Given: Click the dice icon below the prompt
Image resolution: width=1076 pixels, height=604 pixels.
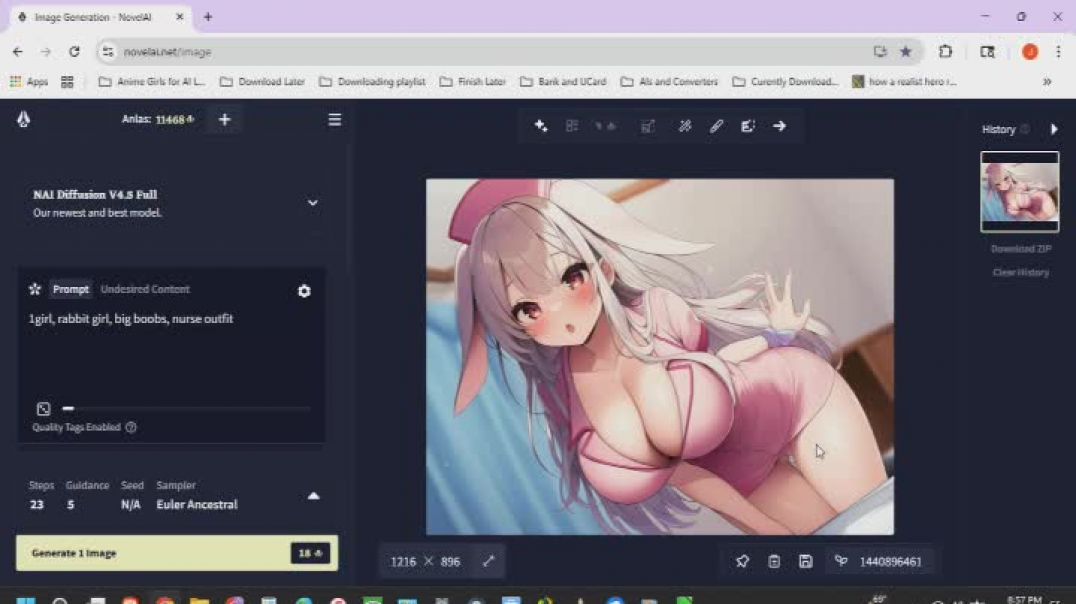Looking at the screenshot, I should point(43,409).
